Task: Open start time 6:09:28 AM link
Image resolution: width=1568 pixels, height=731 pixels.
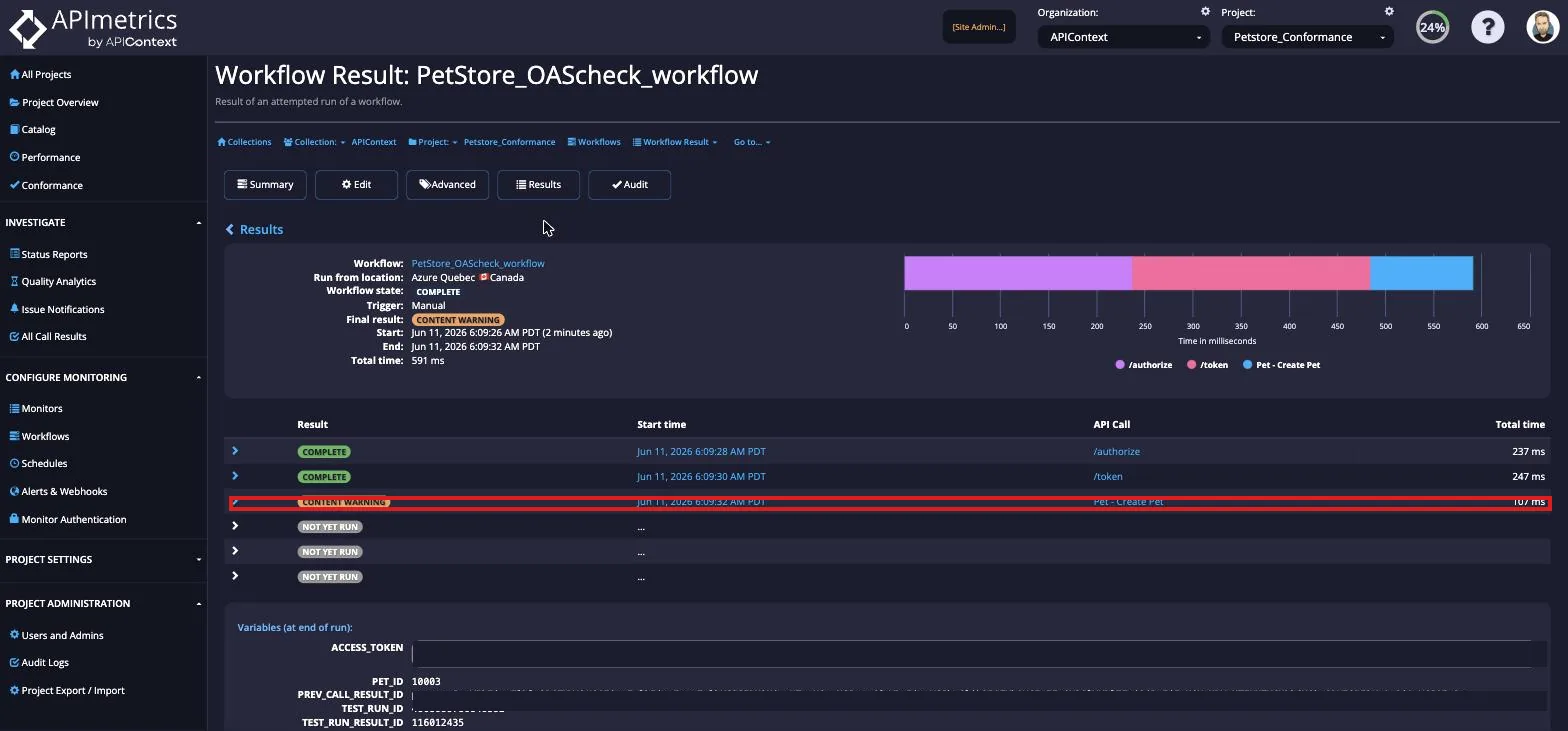Action: tap(701, 452)
